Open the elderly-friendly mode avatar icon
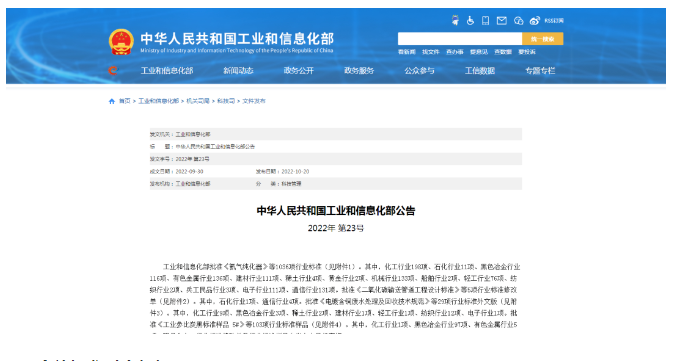Viewport: 677px width, 361px height. point(455,20)
